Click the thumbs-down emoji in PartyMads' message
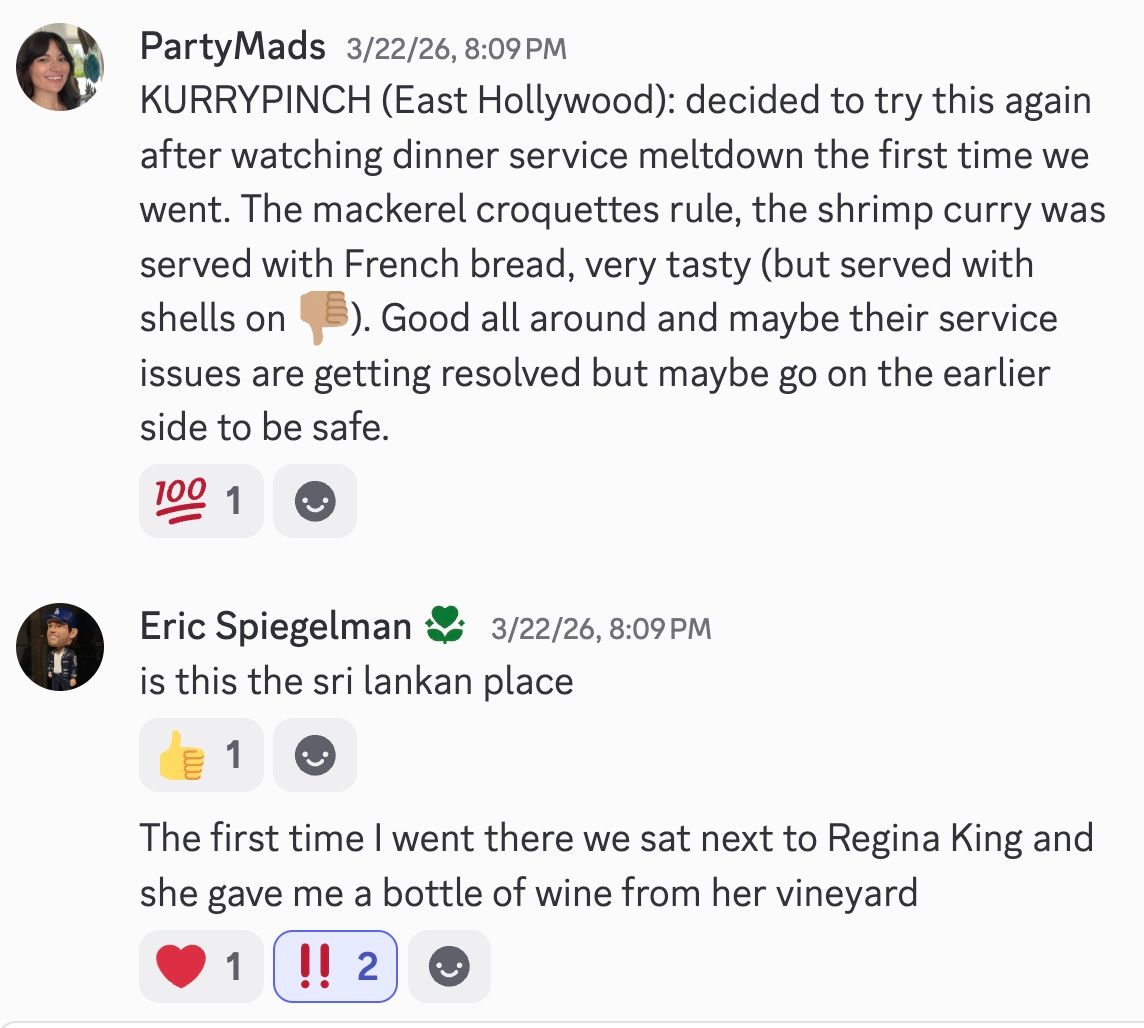 pos(323,319)
